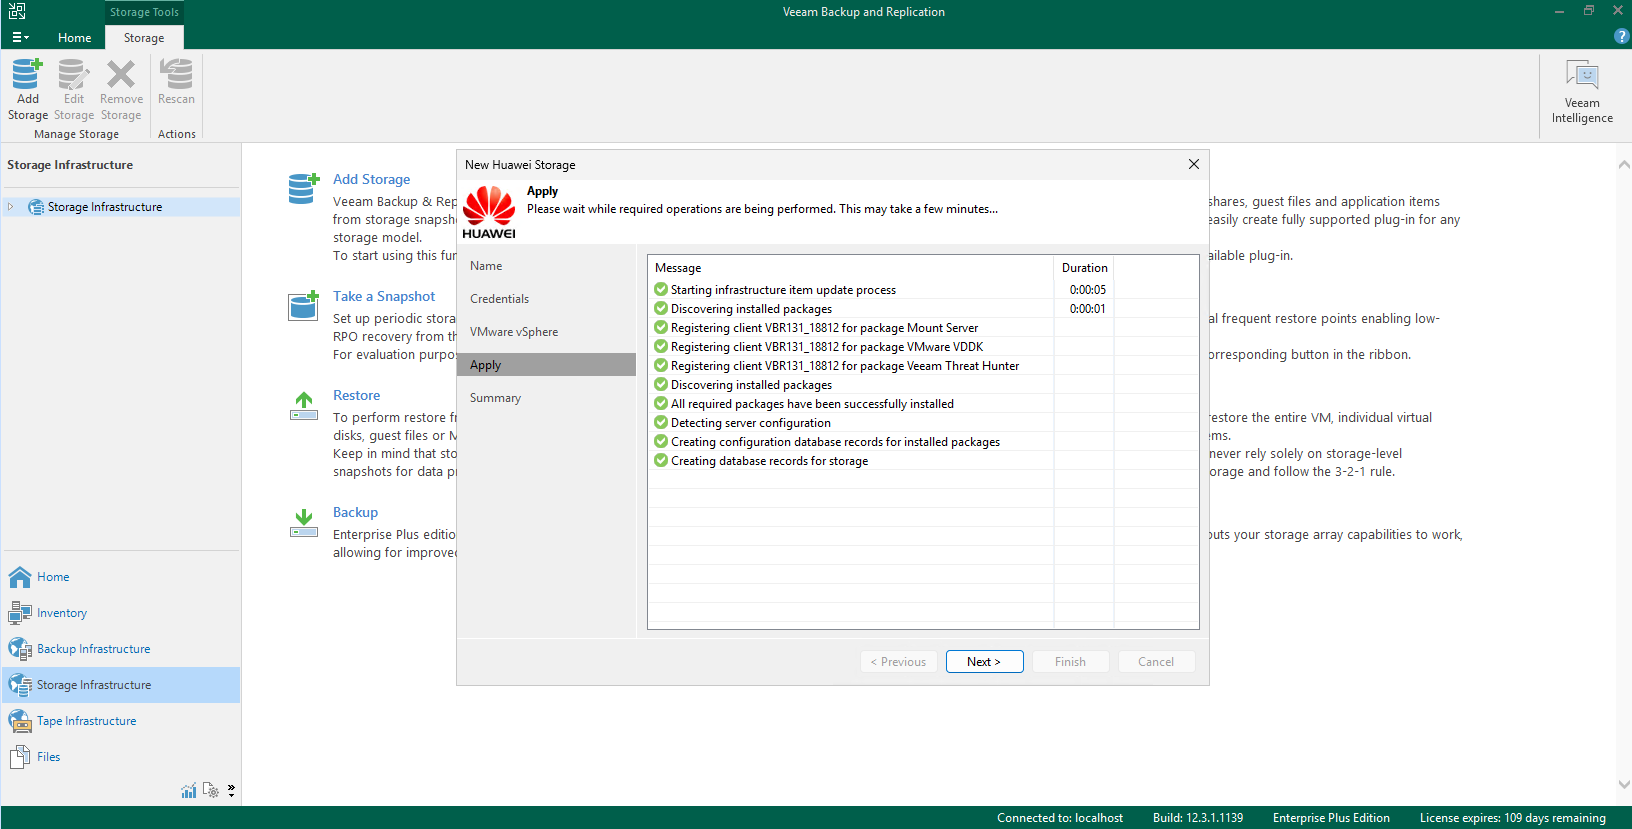Expand the Storage Infrastructure tree node

tap(11, 207)
